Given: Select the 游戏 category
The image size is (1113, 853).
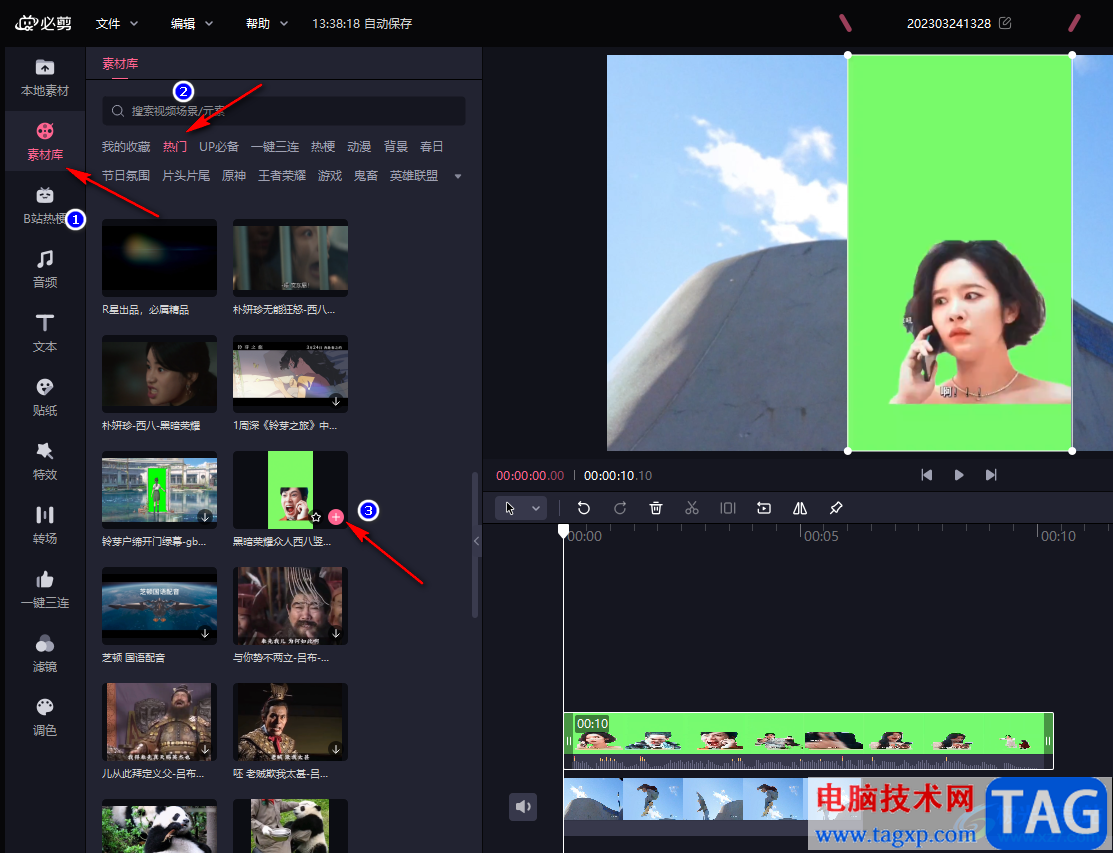Looking at the screenshot, I should [330, 175].
